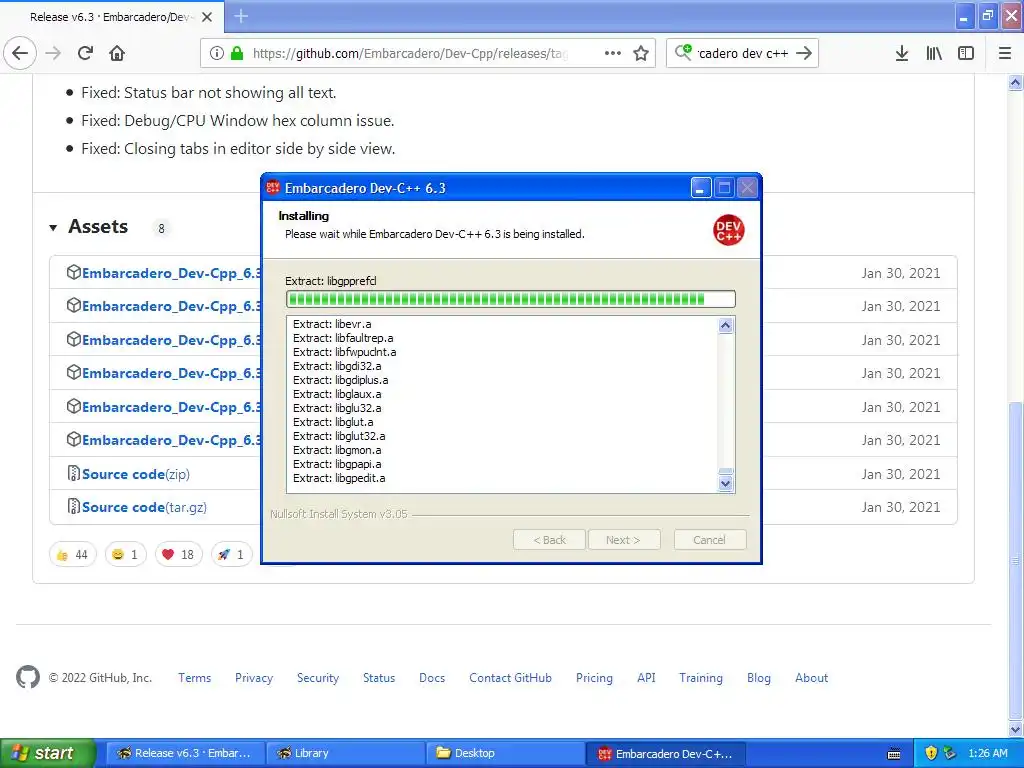
Task: Collapse the Assets section triangle
Action: pos(53,228)
